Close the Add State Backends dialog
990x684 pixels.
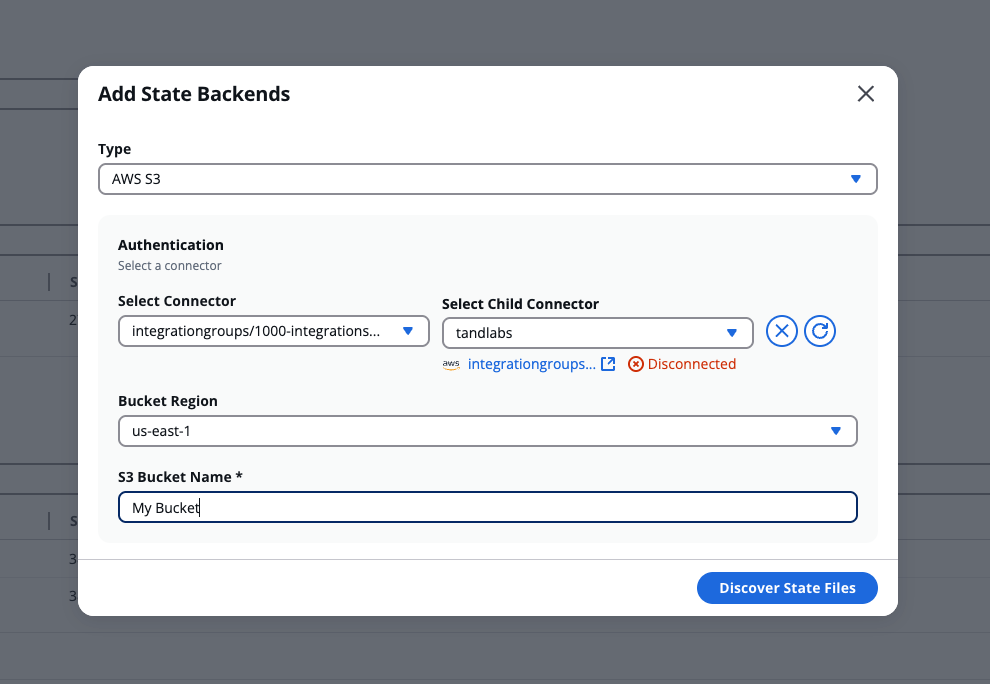pyautogui.click(x=865, y=93)
